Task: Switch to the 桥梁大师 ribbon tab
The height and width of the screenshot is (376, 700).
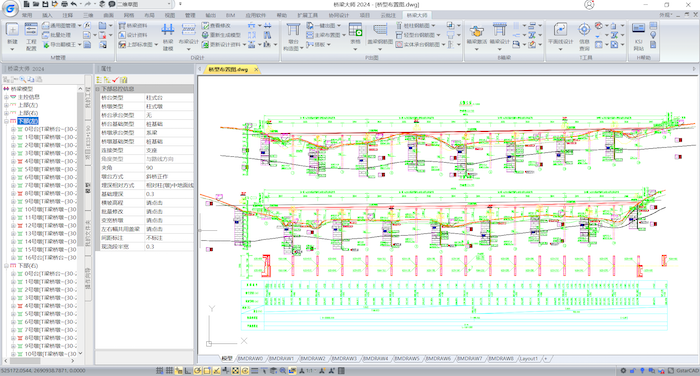Action: click(417, 15)
